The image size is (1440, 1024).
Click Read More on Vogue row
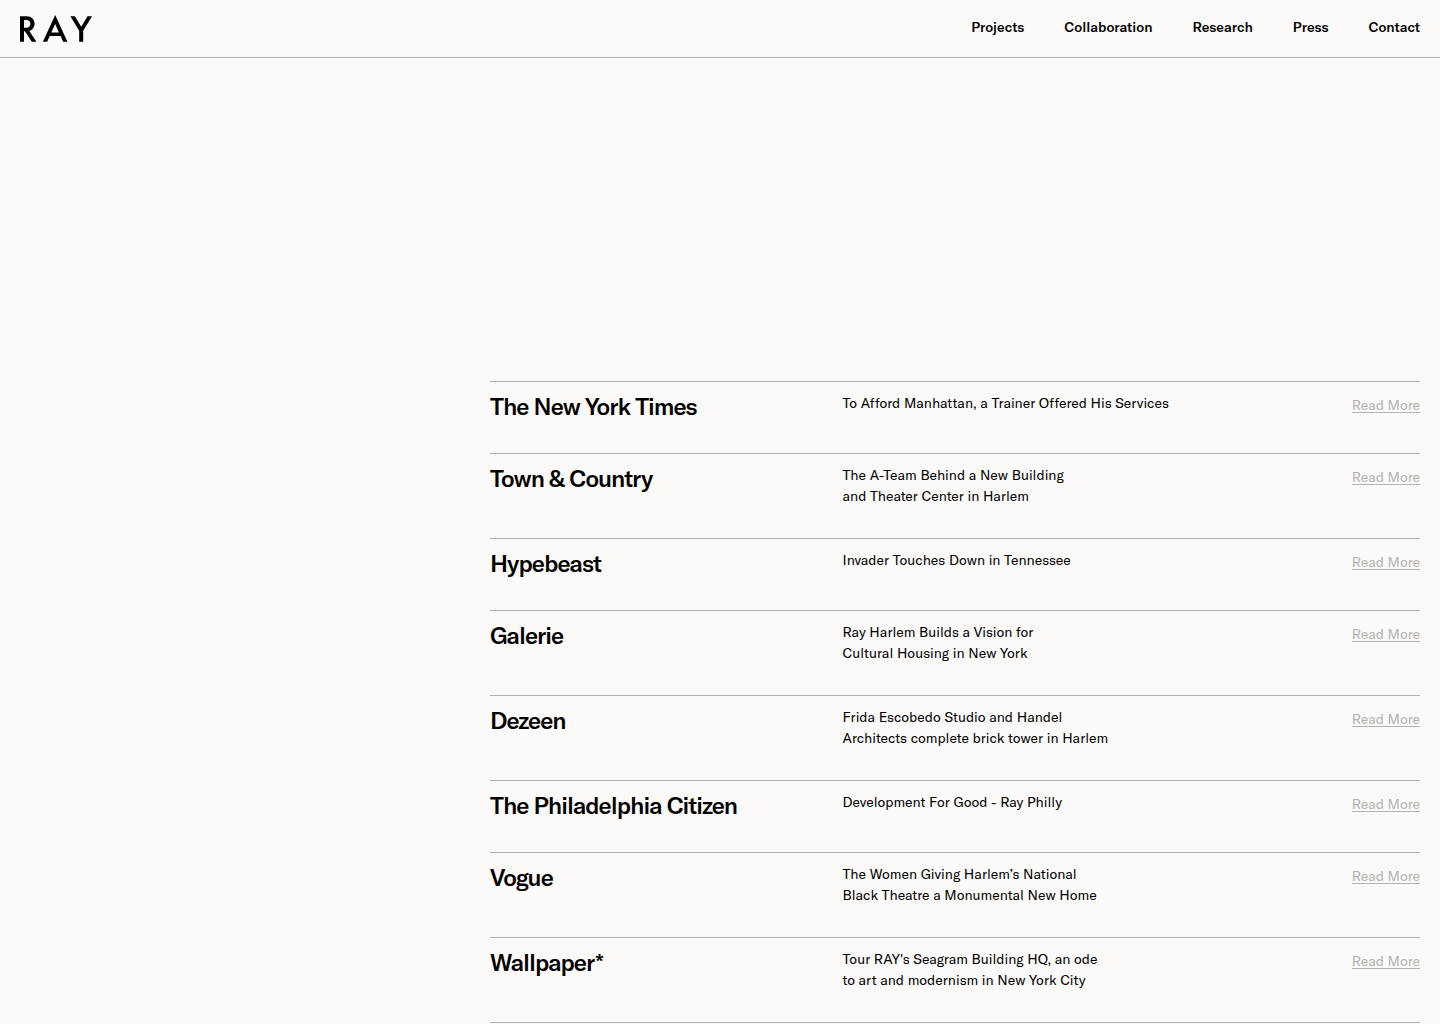[x=1385, y=877]
